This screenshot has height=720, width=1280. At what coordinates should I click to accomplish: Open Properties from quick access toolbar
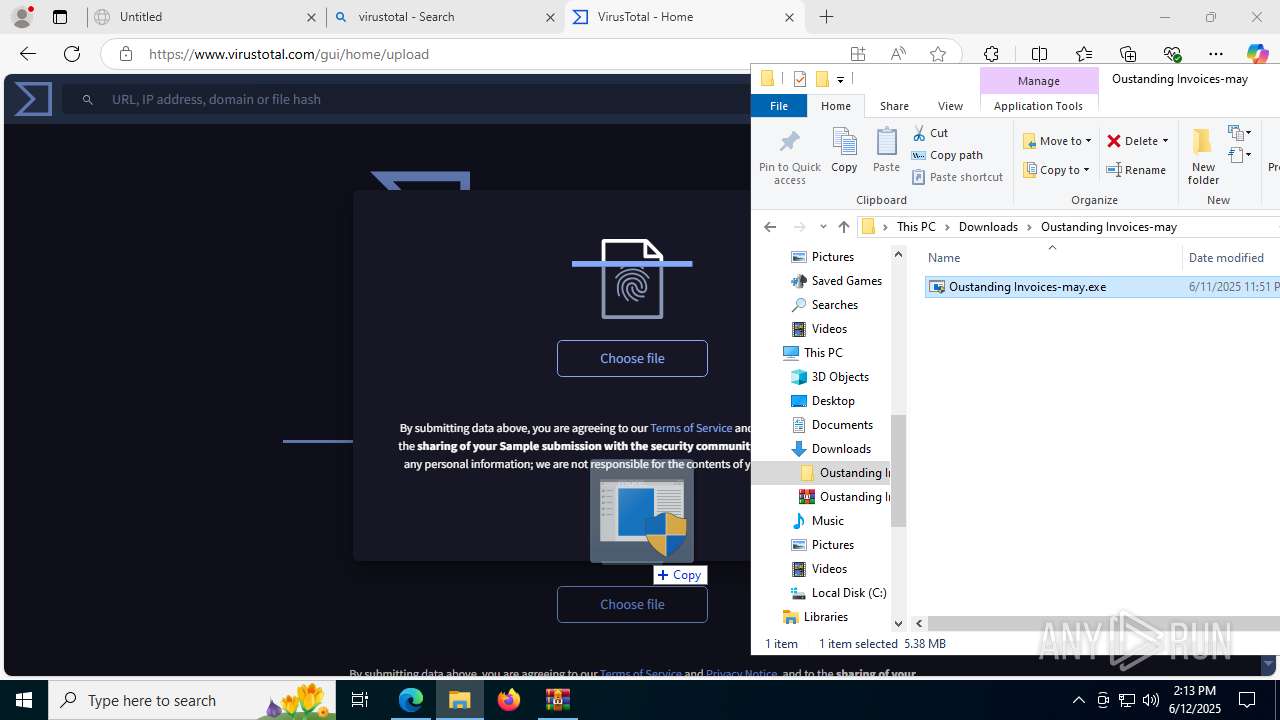pyautogui.click(x=799, y=79)
